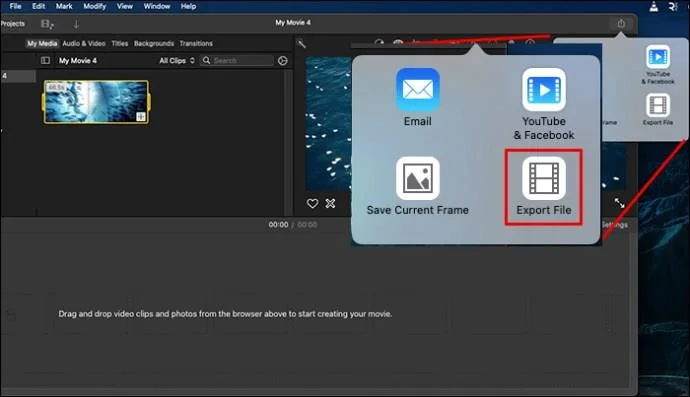Open the Window menu
Screen dimensions: 690x397
click(x=157, y=6)
